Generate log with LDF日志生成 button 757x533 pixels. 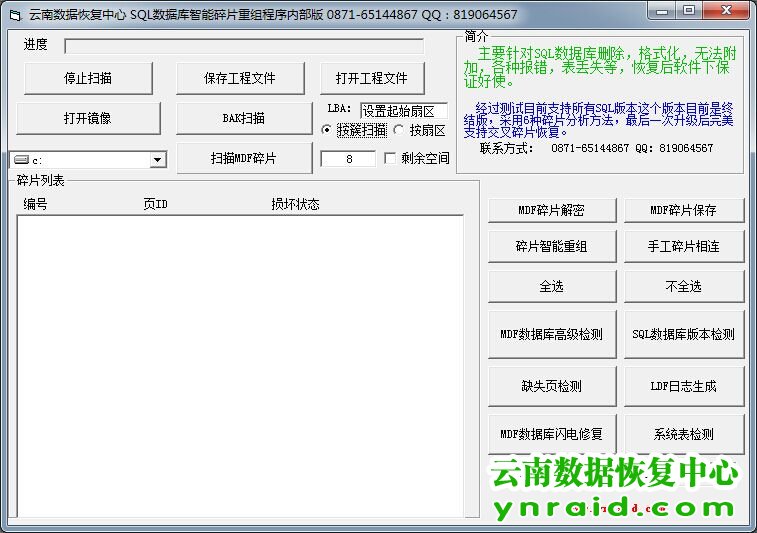pos(684,386)
